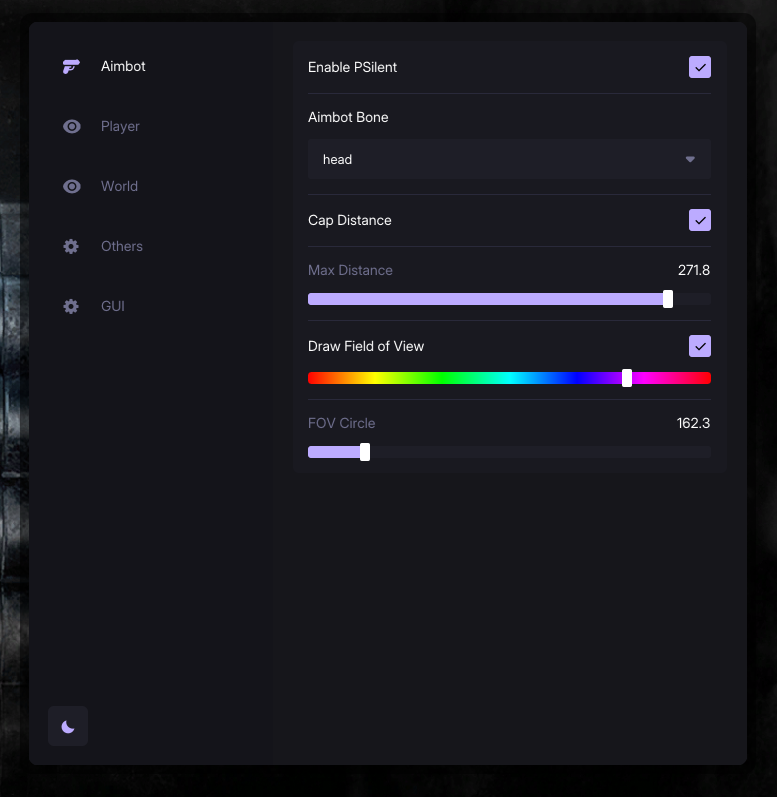Click the Aimbot Bone dropdown arrow

click(690, 160)
